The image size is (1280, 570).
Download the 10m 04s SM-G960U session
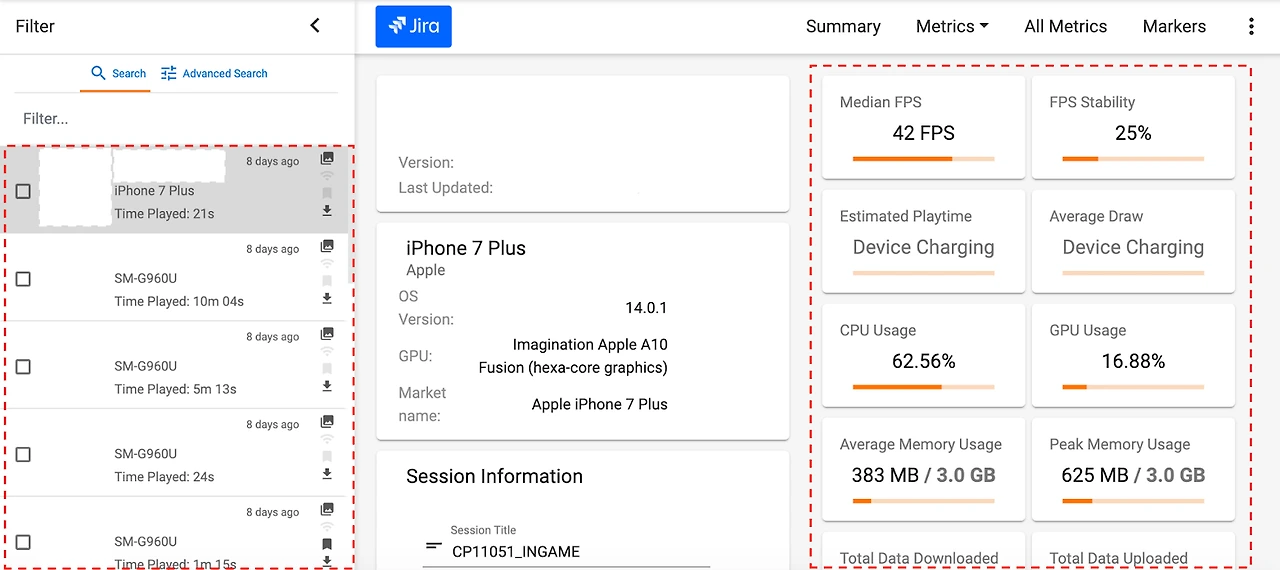(x=327, y=298)
